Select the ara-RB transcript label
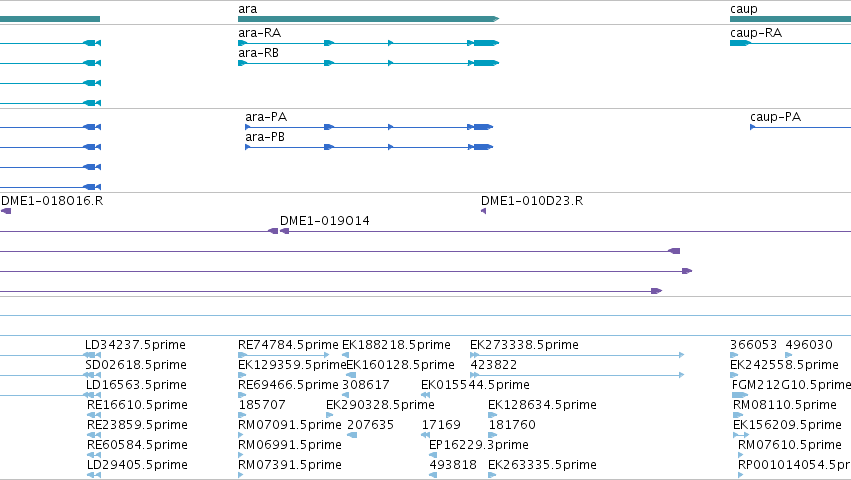This screenshot has height=480, width=851. coord(258,53)
